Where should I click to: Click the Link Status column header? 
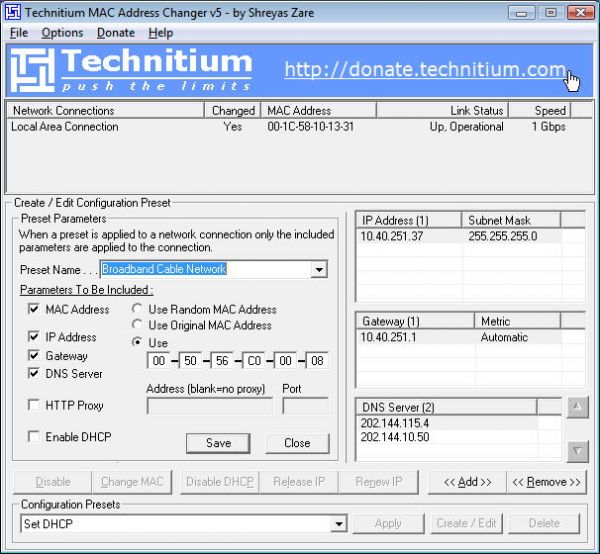[x=442, y=111]
